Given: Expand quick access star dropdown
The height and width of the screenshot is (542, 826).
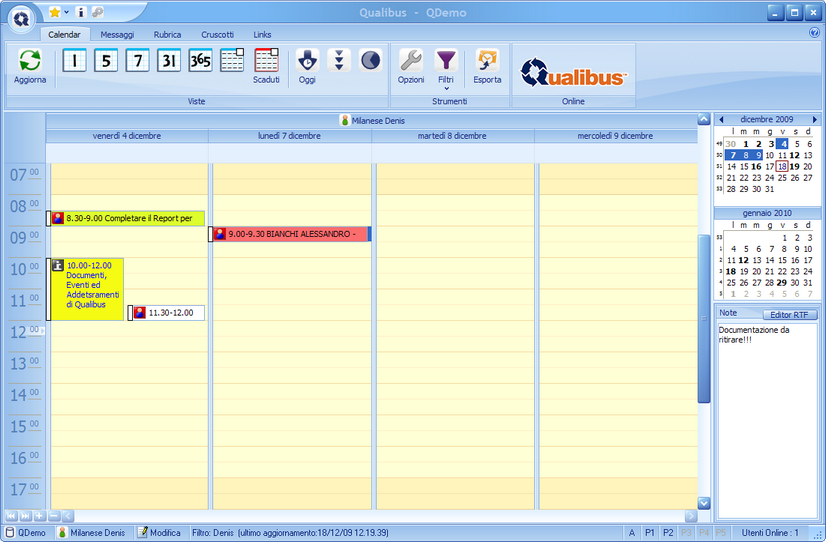Looking at the screenshot, I should 67,13.
